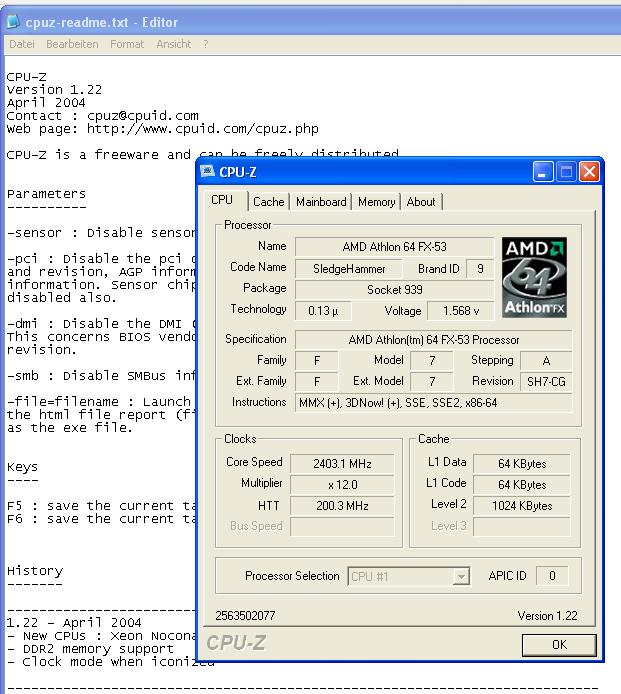Expand the Processor Selection dropdown arrow
The image size is (621, 694).
click(461, 576)
